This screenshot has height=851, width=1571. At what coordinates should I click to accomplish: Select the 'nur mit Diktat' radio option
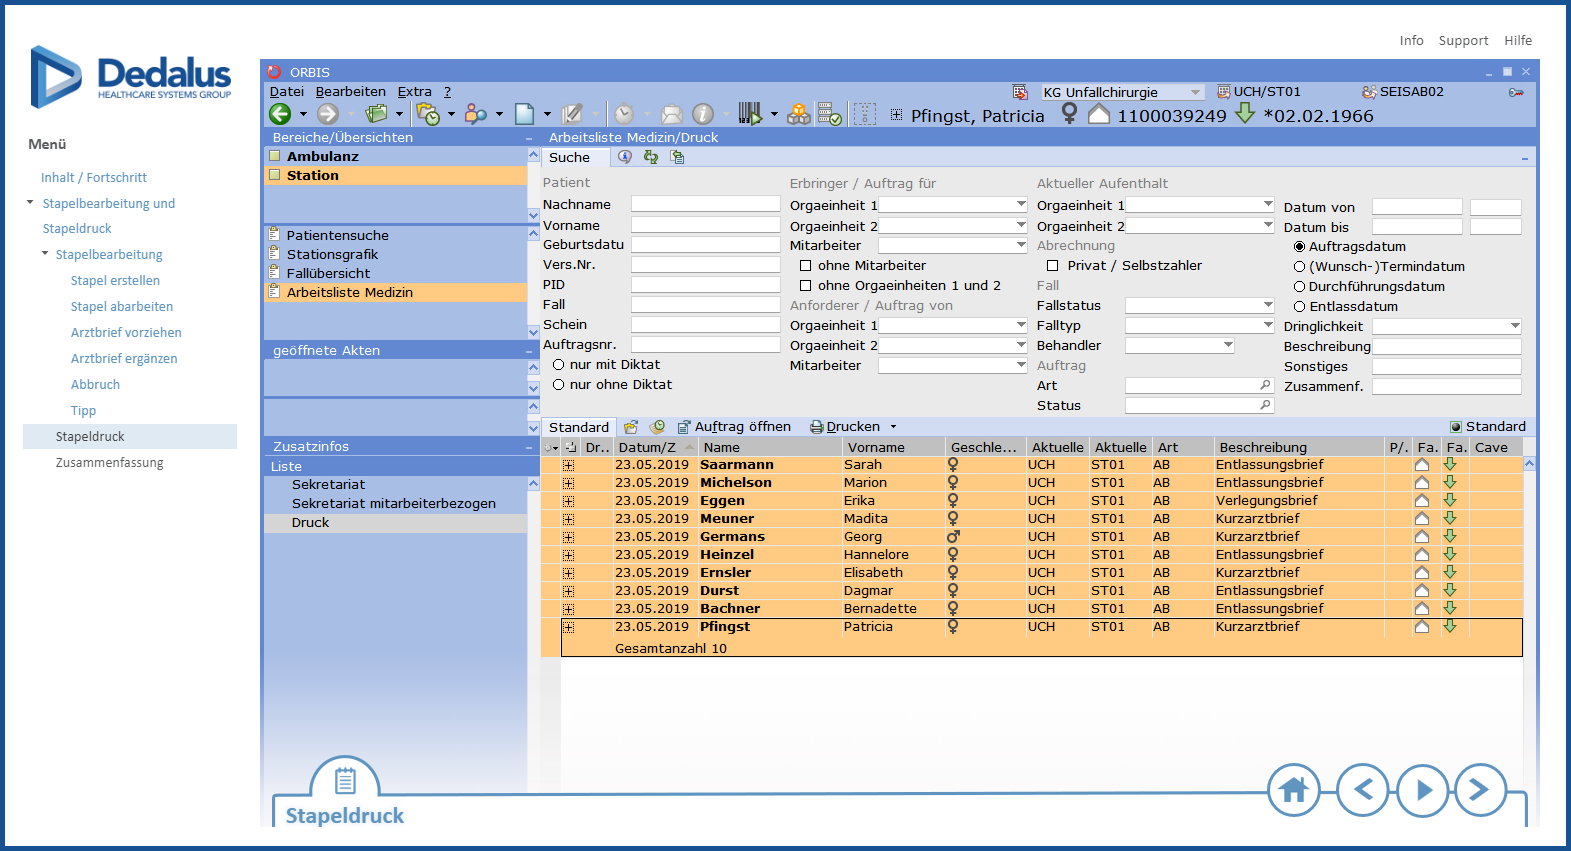[x=559, y=365]
